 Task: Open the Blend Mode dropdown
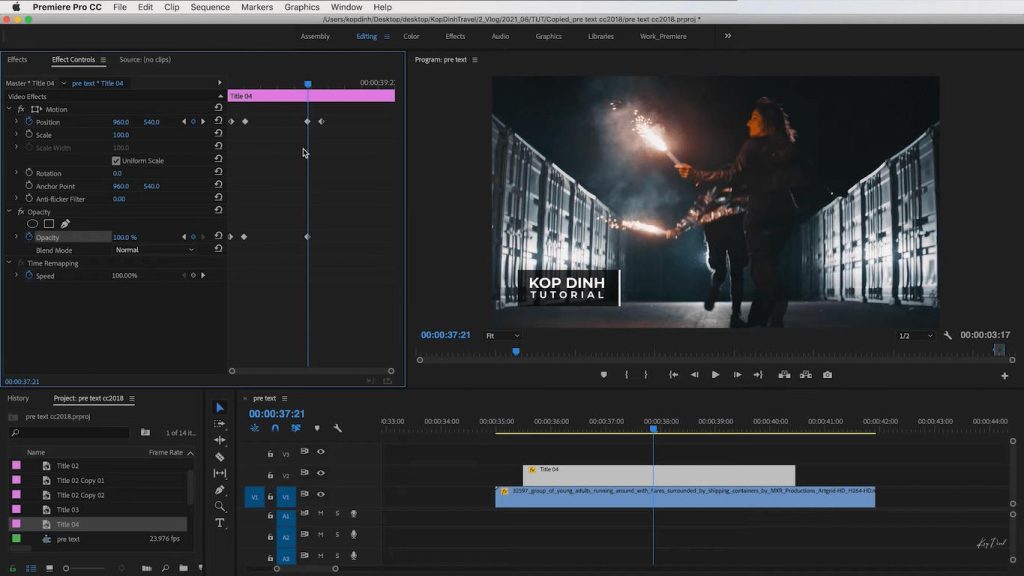154,250
